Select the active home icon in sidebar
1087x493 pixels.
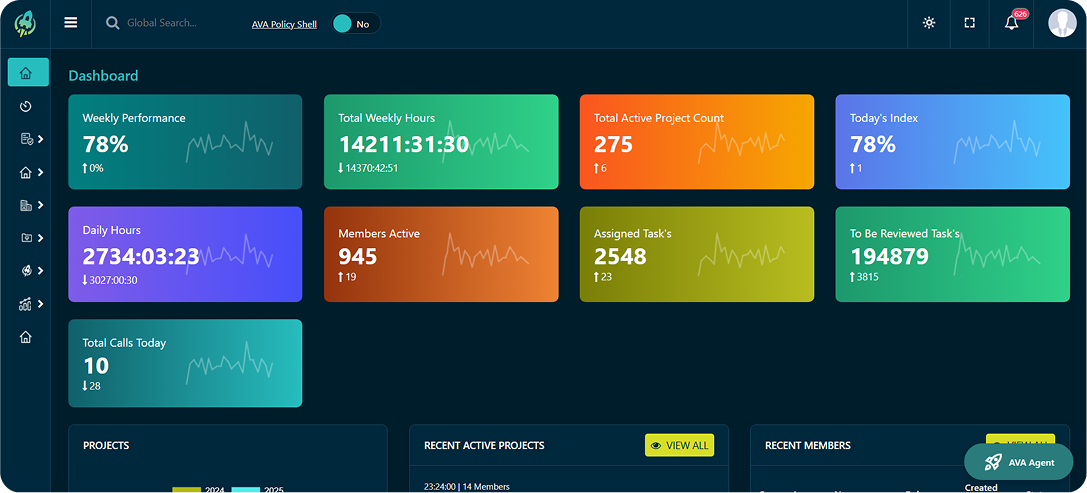pyautogui.click(x=27, y=73)
